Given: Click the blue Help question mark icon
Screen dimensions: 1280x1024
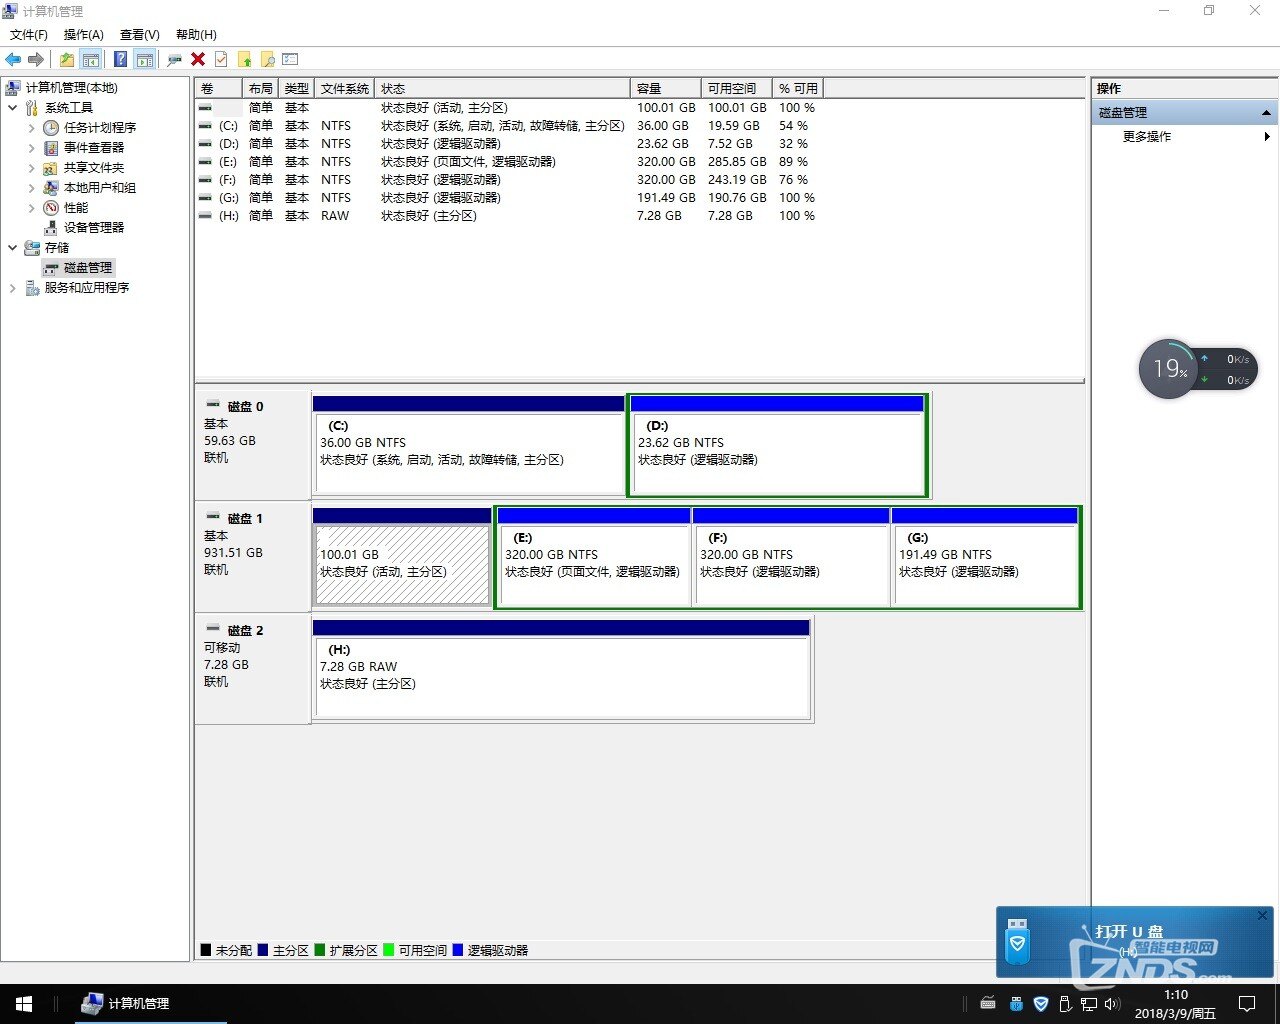Looking at the screenshot, I should pyautogui.click(x=120, y=60).
